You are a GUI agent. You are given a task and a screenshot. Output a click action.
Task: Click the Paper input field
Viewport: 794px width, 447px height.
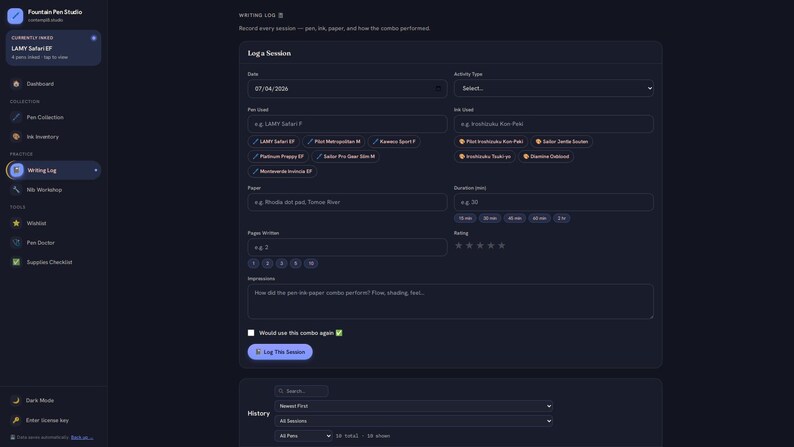[347, 202]
